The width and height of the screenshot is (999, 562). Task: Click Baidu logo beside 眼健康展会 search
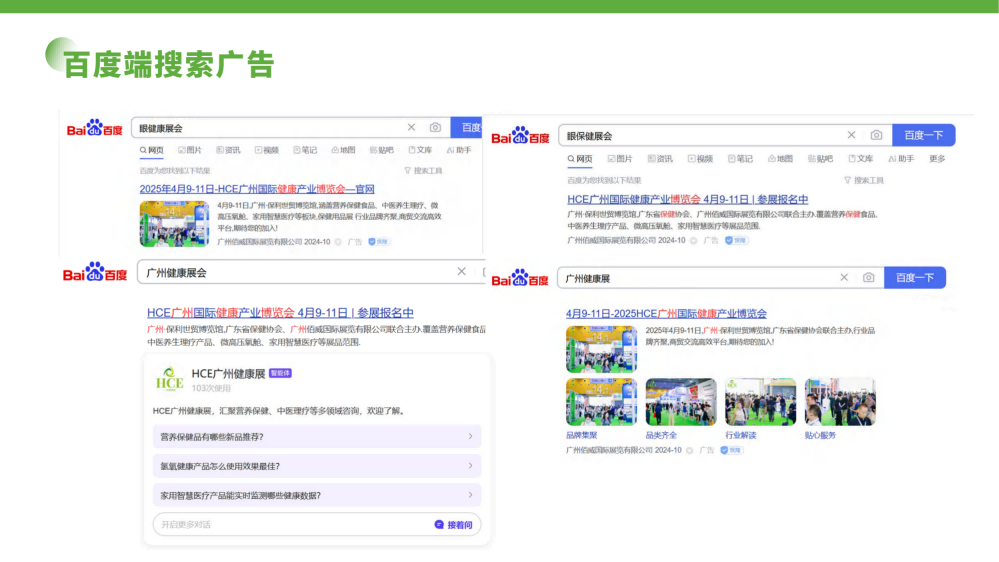click(94, 128)
